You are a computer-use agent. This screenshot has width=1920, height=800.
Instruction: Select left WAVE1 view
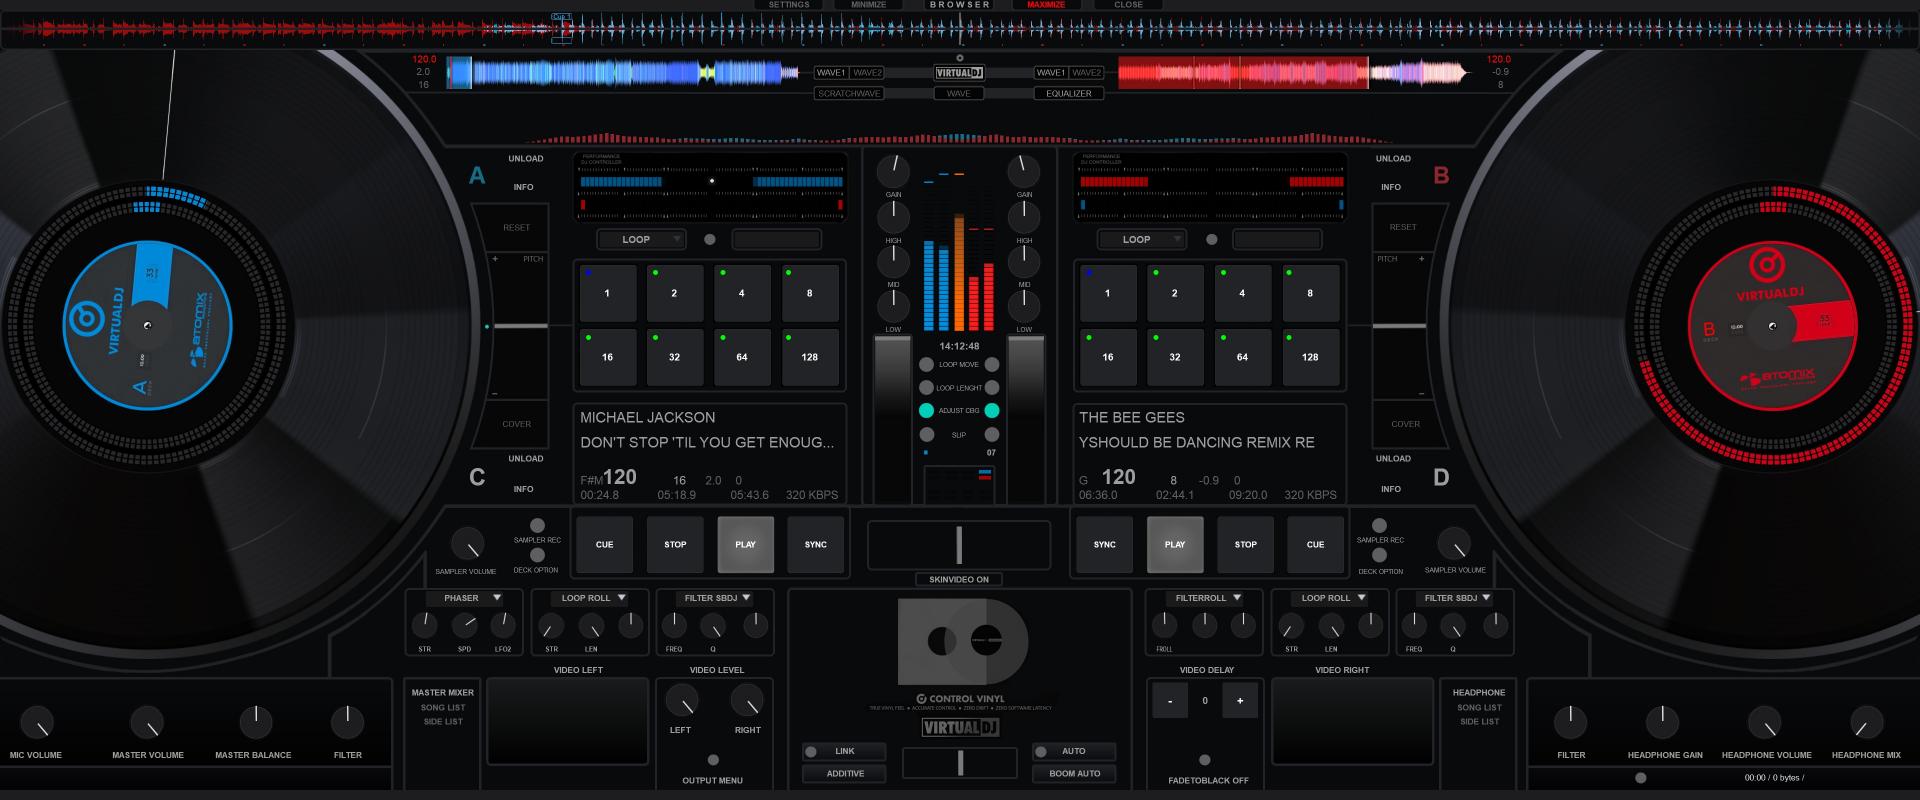point(831,73)
